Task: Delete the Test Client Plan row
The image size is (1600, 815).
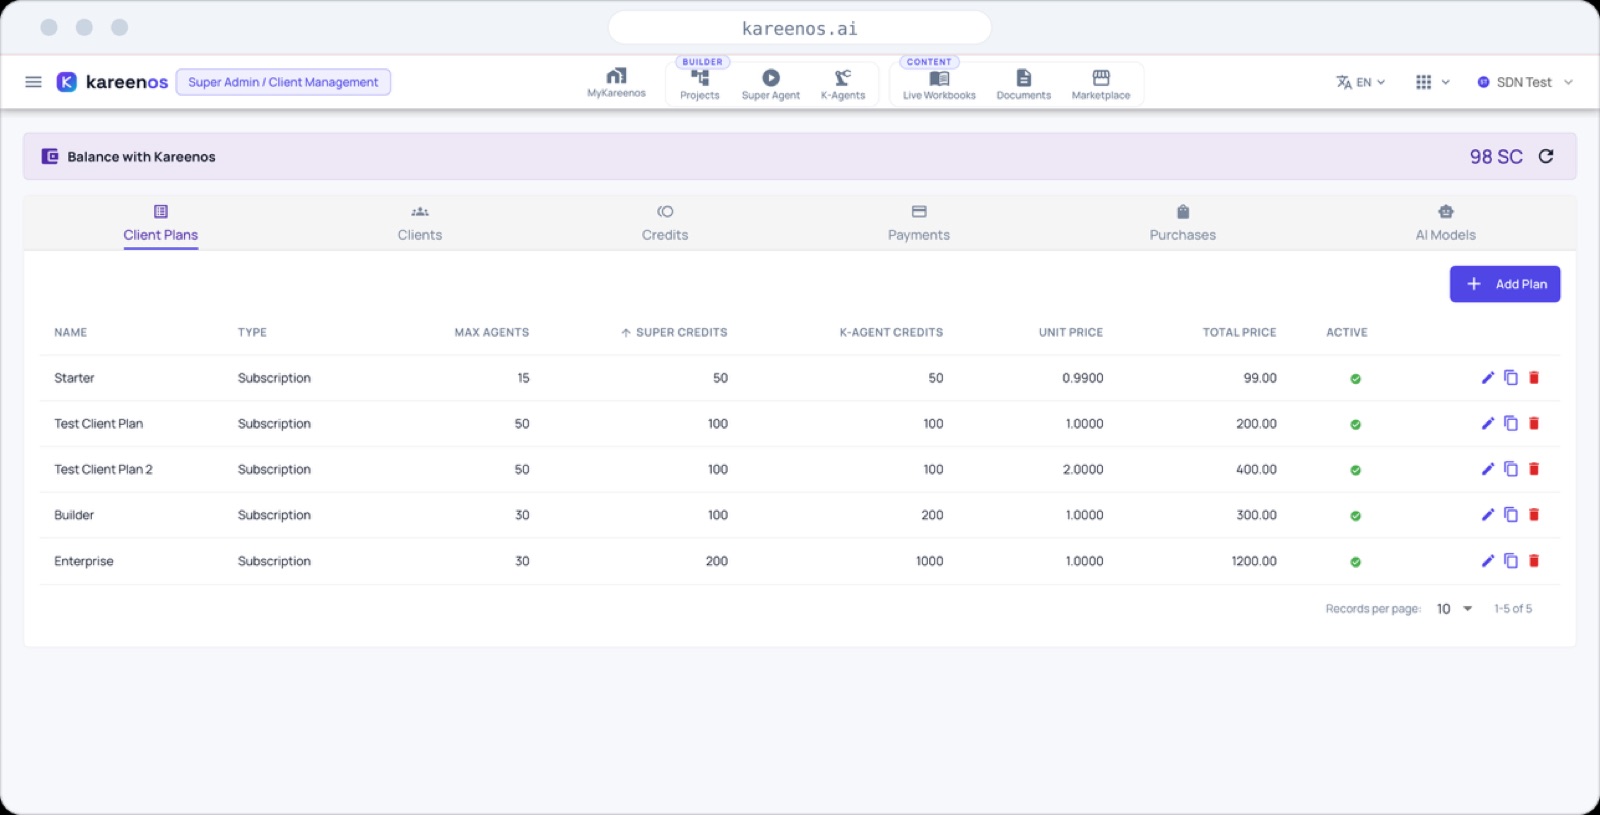Action: tap(1534, 424)
